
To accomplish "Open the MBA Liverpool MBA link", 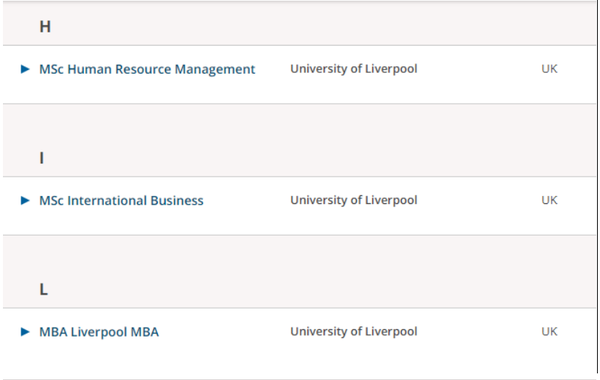I will pyautogui.click(x=99, y=332).
